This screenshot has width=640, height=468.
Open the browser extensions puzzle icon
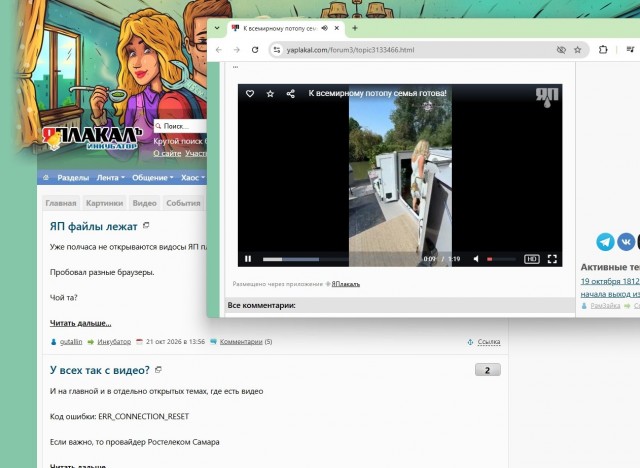603,50
